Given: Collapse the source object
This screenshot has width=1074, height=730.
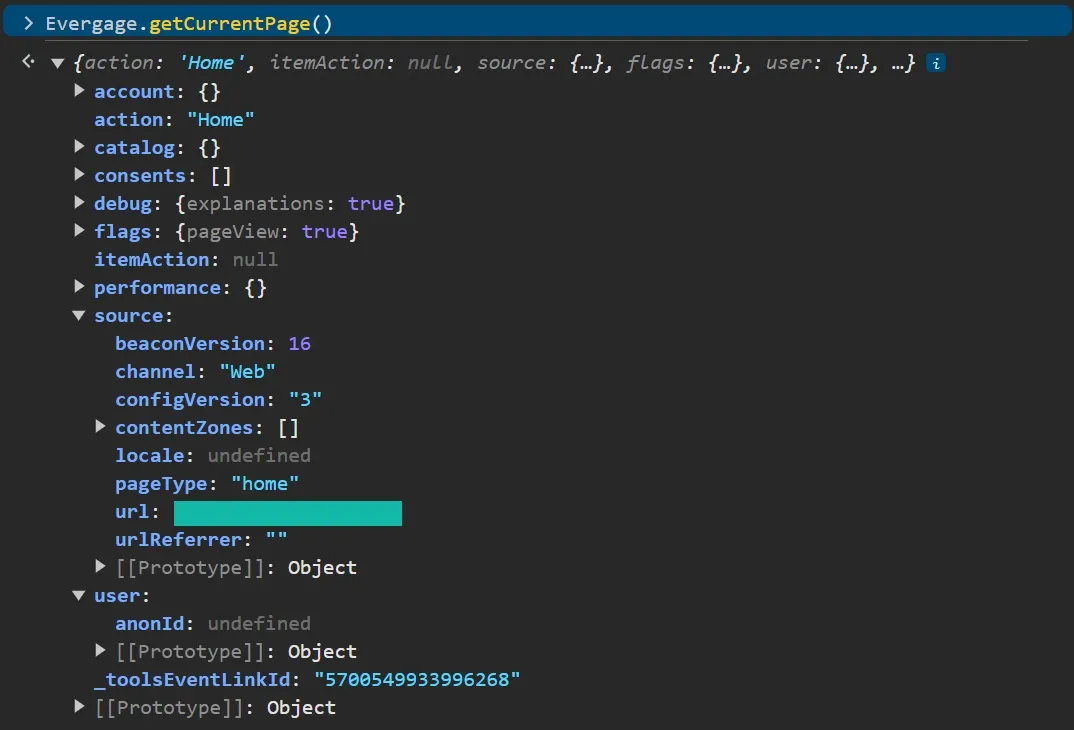Looking at the screenshot, I should [x=80, y=315].
